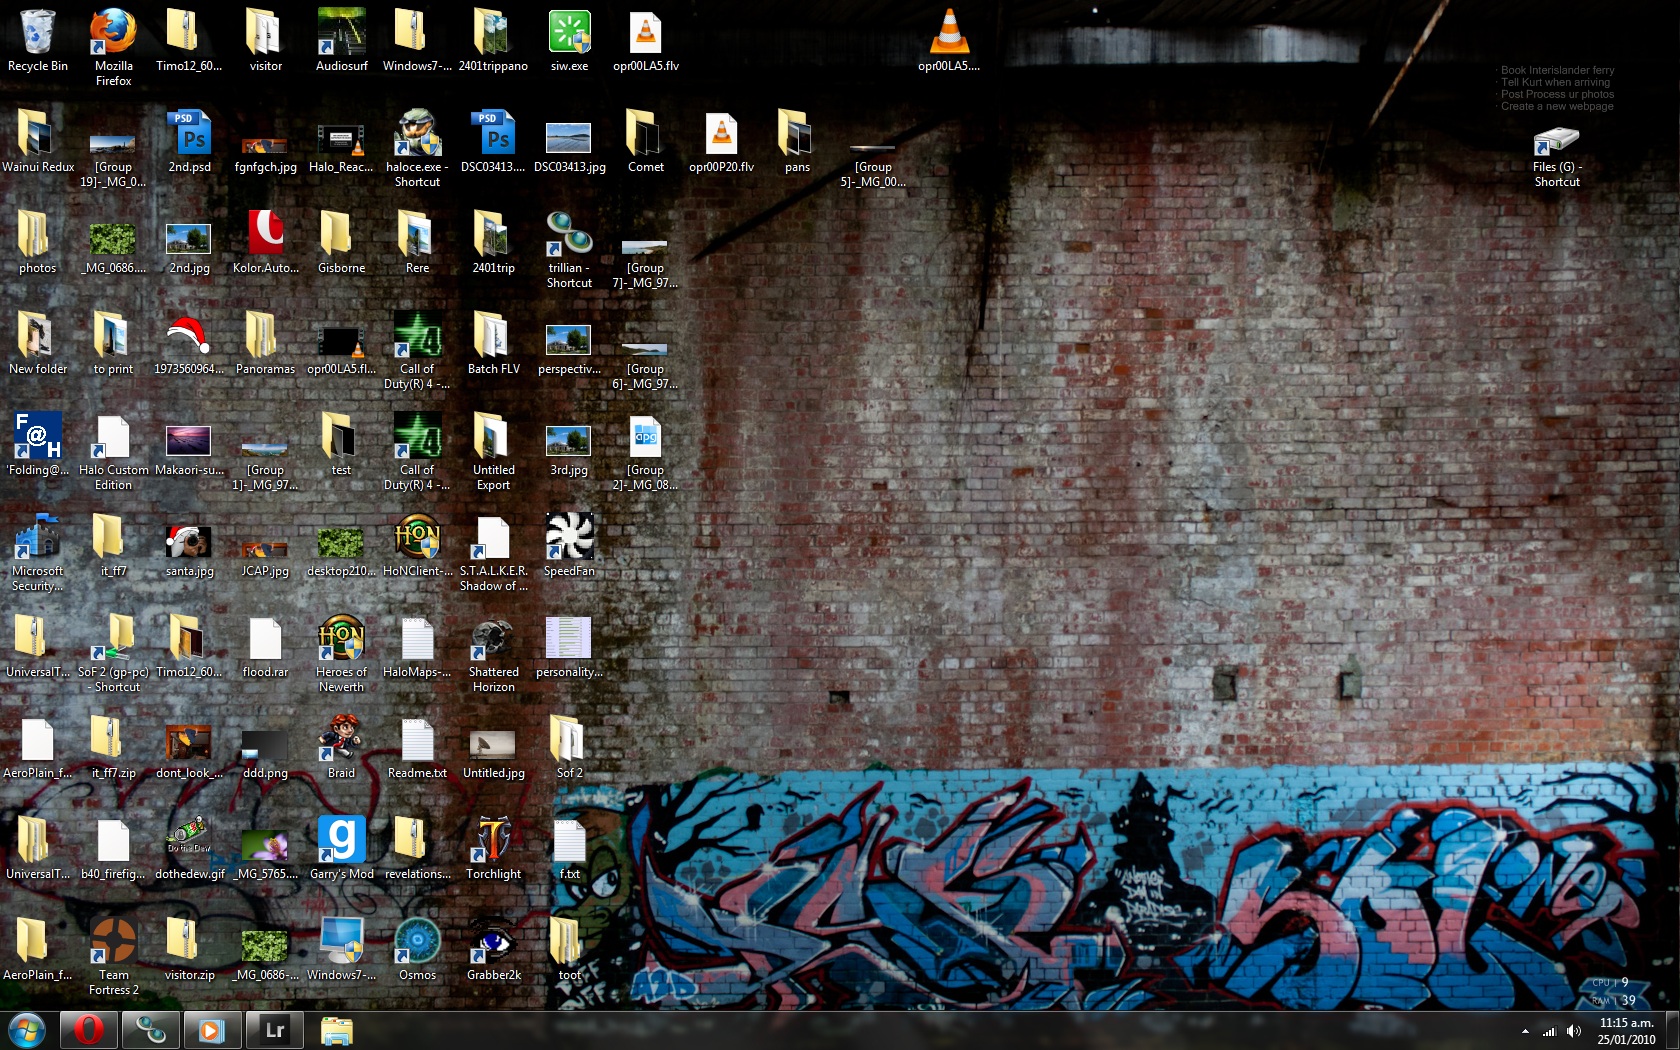The height and width of the screenshot is (1050, 1680).
Task: Open the SpeedFan shortcut
Action: 569,538
